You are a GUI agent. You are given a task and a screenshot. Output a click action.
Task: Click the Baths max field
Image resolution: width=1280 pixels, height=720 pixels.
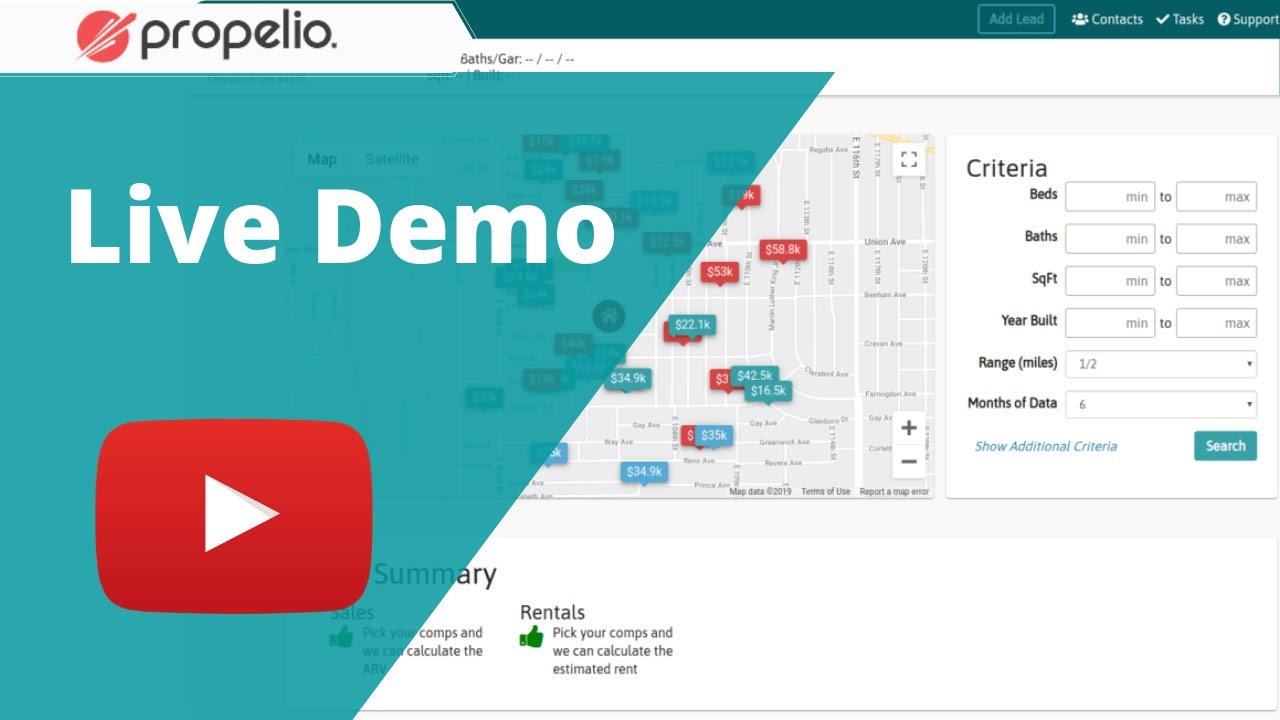pos(1216,239)
